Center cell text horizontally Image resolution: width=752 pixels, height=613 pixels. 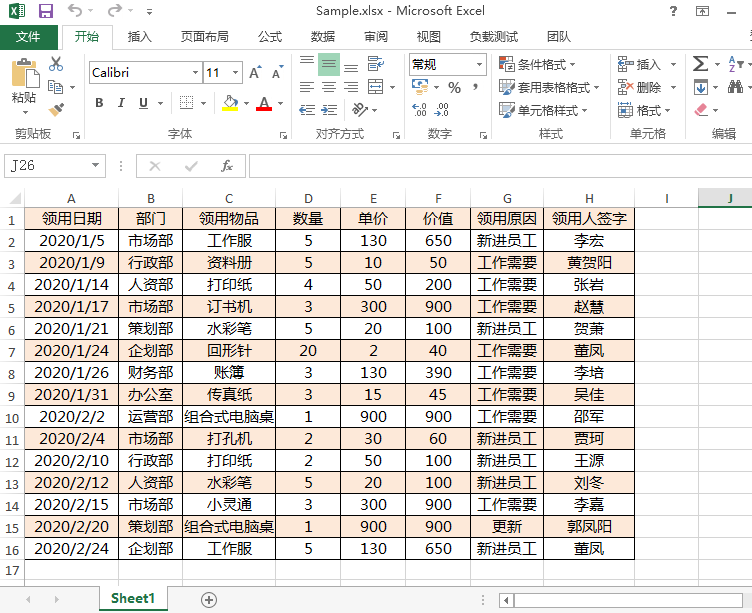pyautogui.click(x=329, y=87)
